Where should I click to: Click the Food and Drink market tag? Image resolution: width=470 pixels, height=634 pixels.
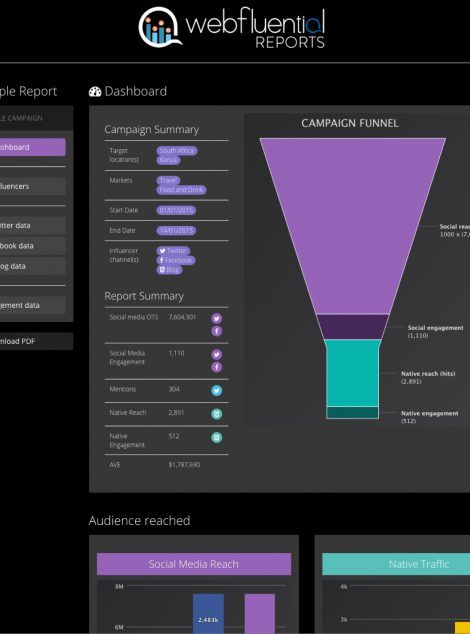[x=181, y=190]
